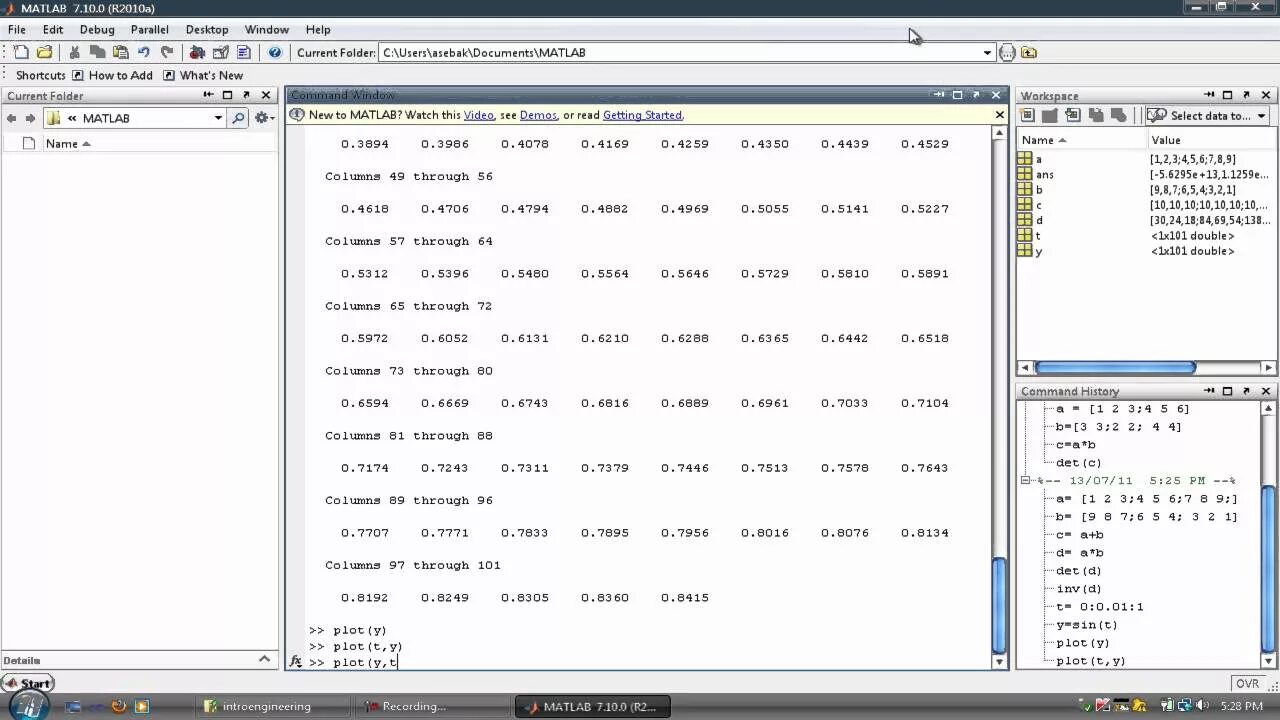This screenshot has height=720, width=1280.
Task: Click the Video link in info bar
Action: pos(478,115)
